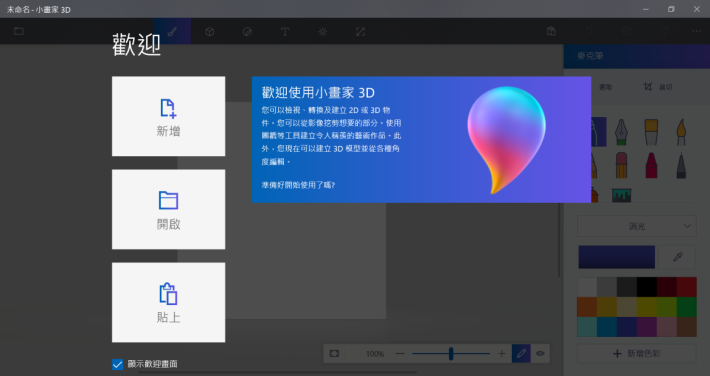Click the 裁切 crop icon
Screen dimensions: 710x376
coord(648,87)
